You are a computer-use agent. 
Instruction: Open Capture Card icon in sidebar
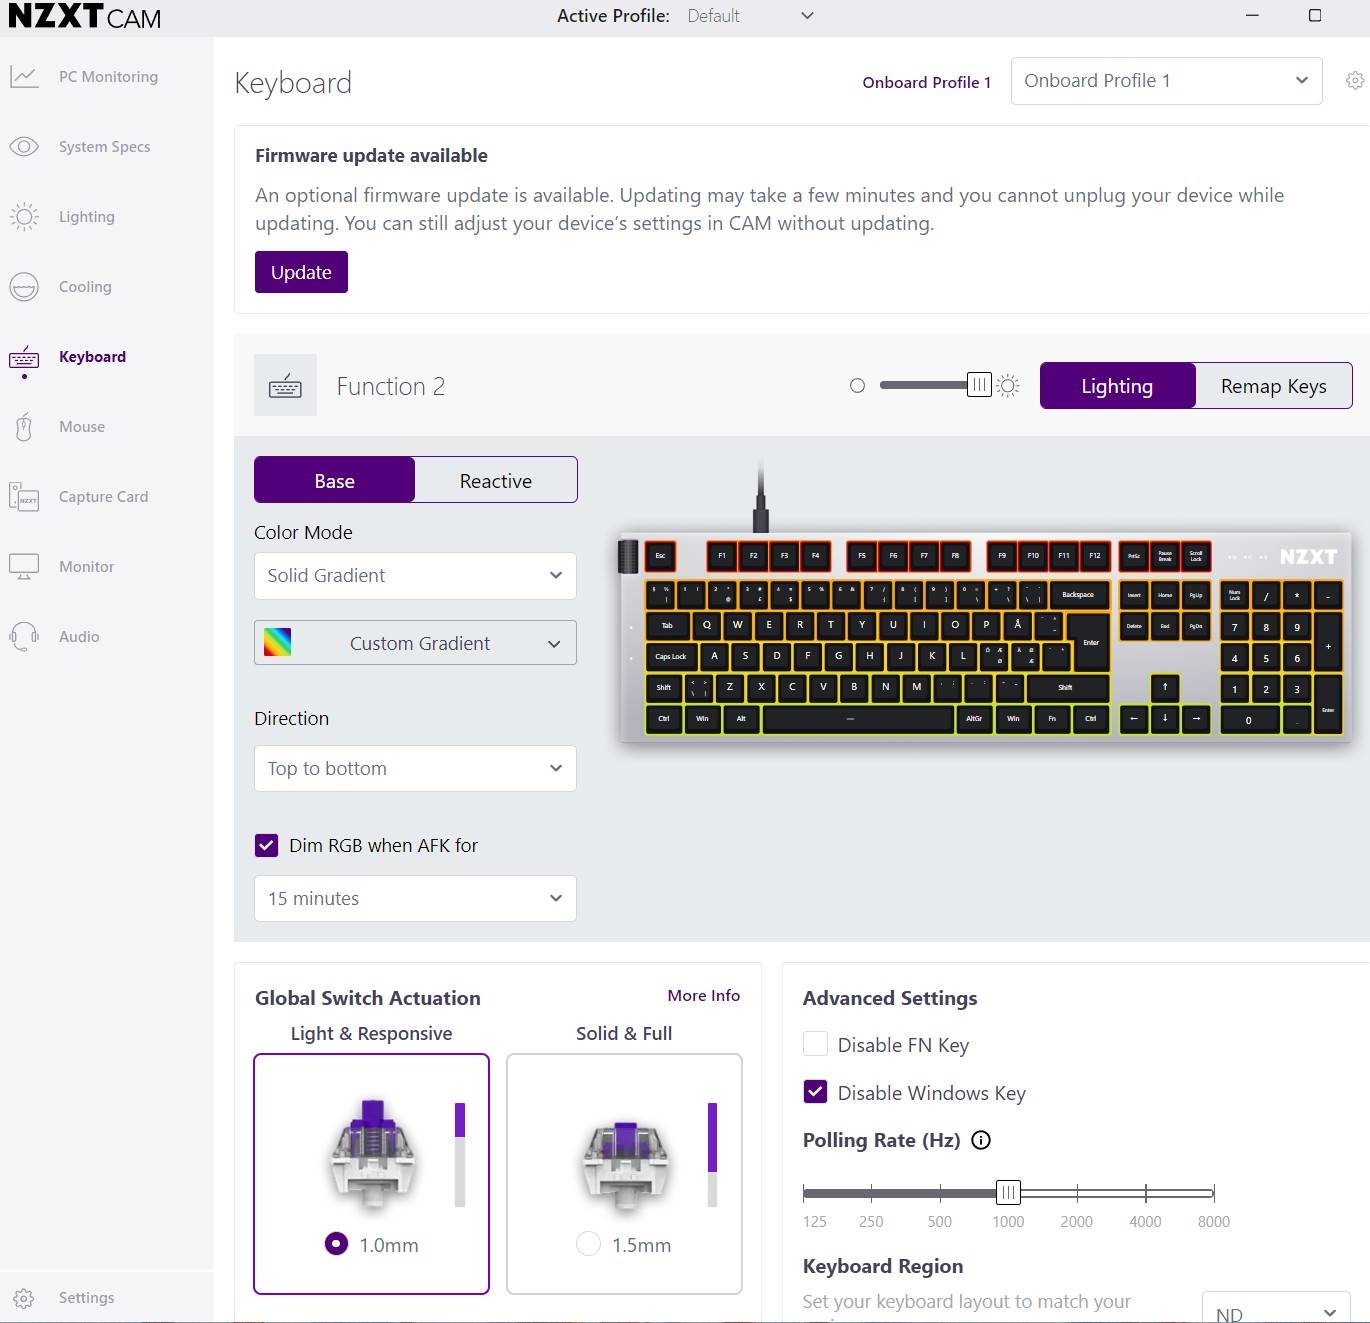pos(24,497)
